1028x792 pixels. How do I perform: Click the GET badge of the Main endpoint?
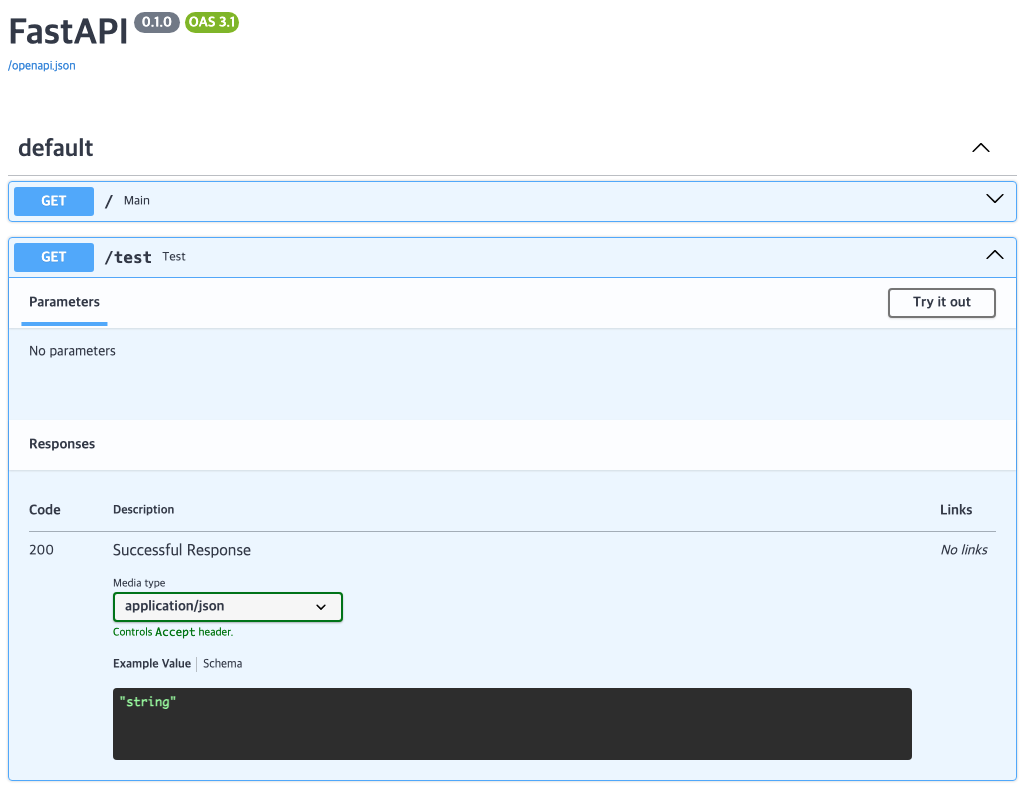[54, 201]
